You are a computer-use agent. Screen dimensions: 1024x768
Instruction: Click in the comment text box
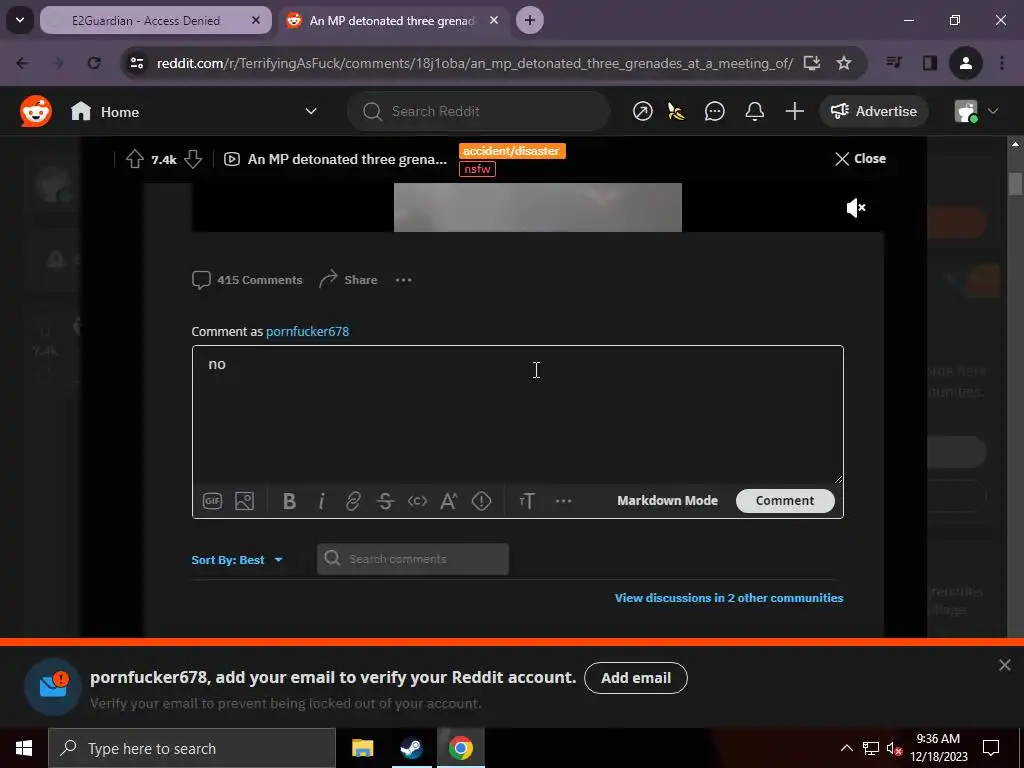click(x=517, y=415)
